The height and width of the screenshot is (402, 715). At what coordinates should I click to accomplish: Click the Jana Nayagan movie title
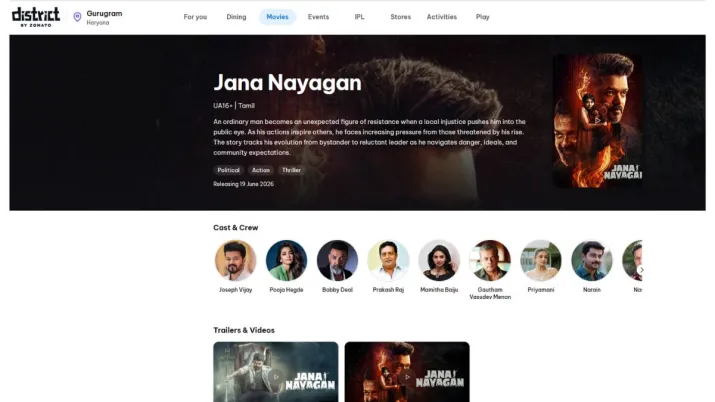tap(287, 83)
